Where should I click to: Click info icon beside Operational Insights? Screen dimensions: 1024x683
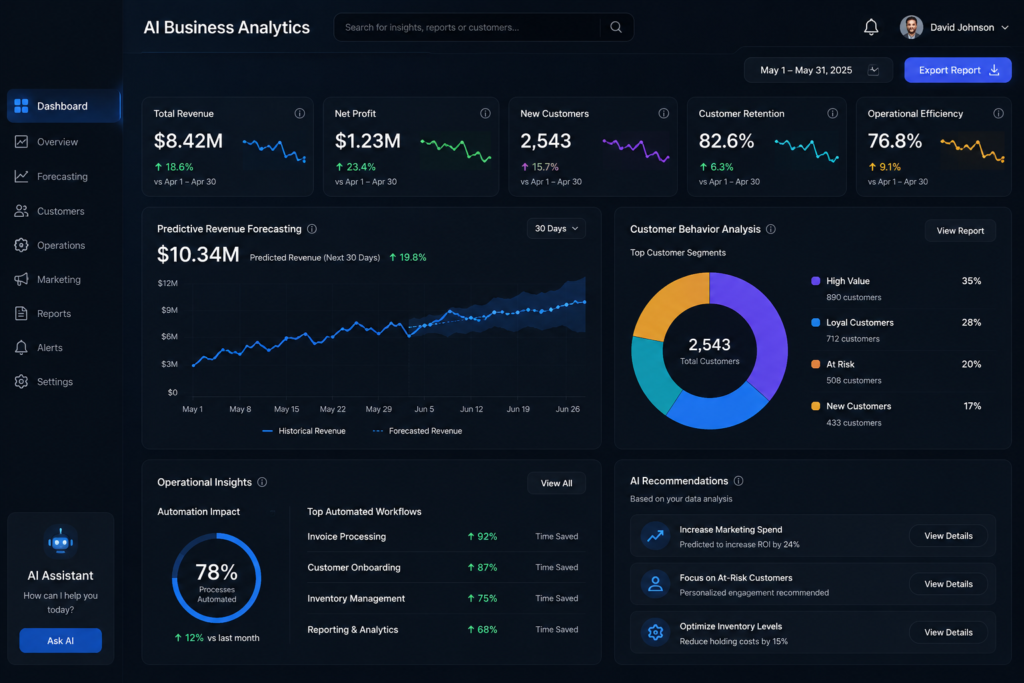tap(262, 483)
